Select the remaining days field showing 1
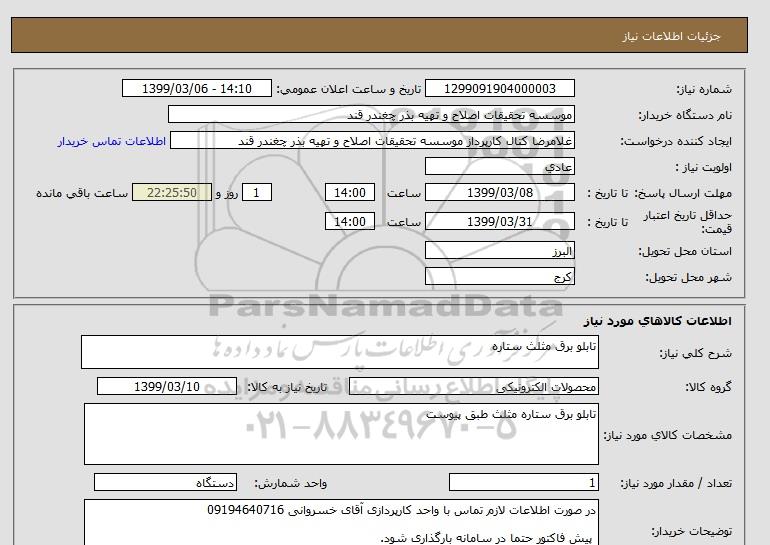The width and height of the screenshot is (770, 545). (x=257, y=192)
